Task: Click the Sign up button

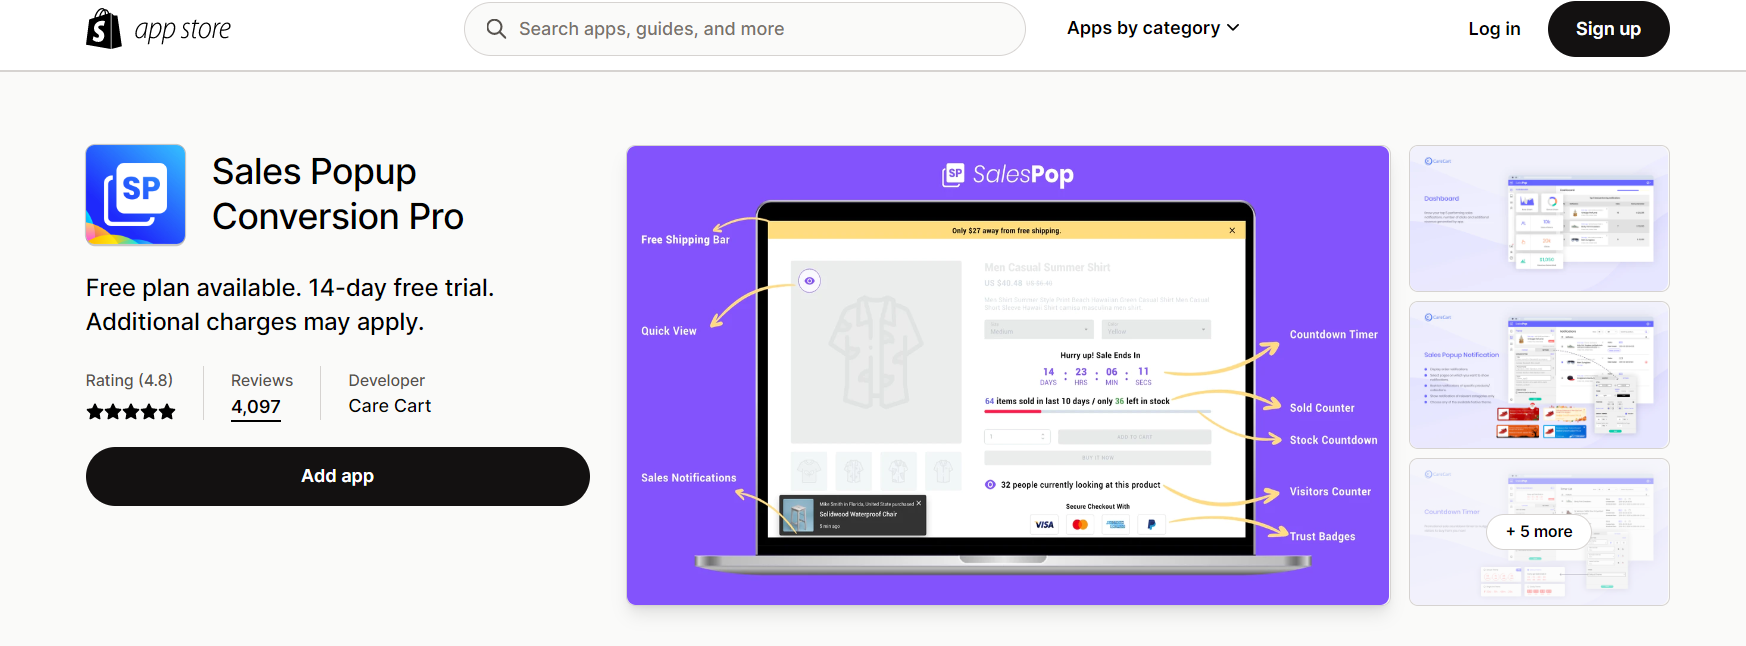Action: pos(1608,29)
